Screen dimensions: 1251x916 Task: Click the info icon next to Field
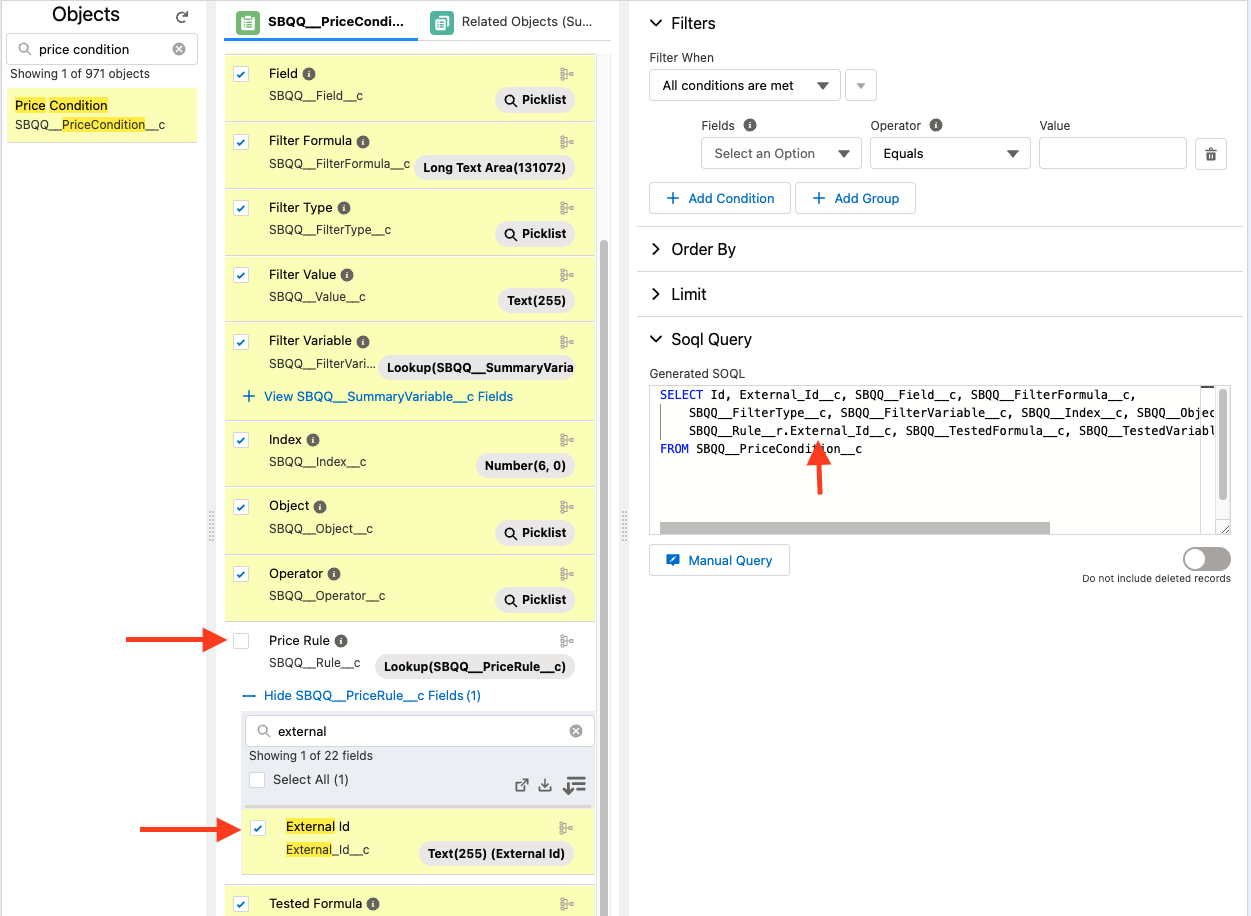(x=309, y=74)
